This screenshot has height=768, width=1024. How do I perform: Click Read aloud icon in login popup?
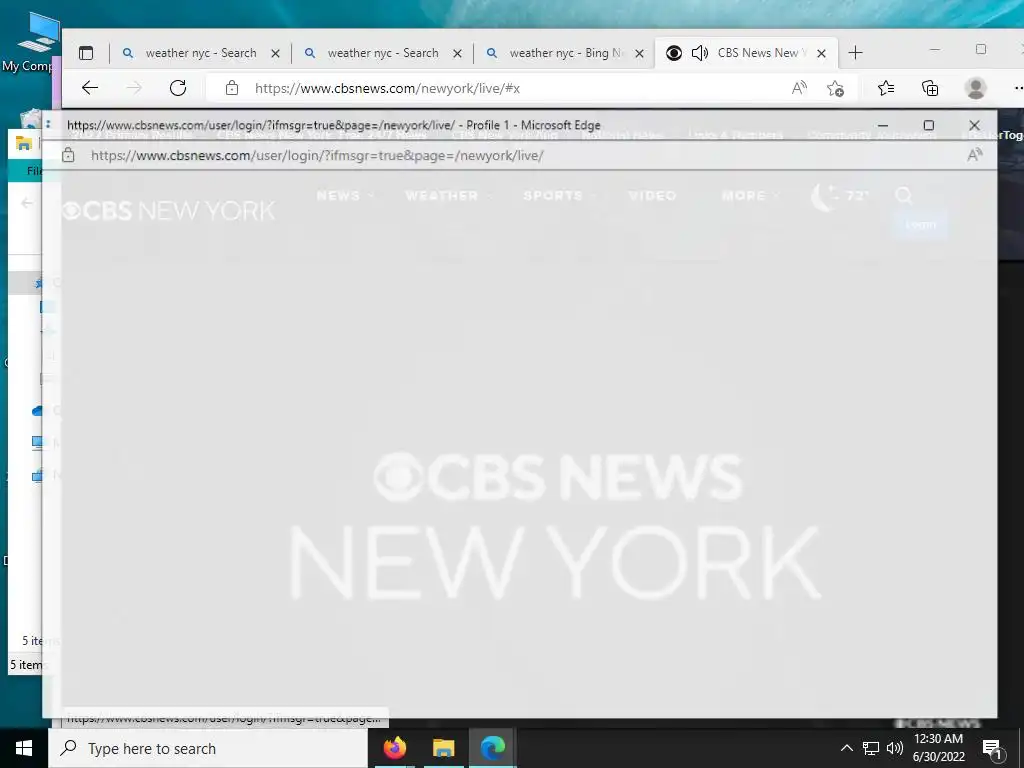974,155
